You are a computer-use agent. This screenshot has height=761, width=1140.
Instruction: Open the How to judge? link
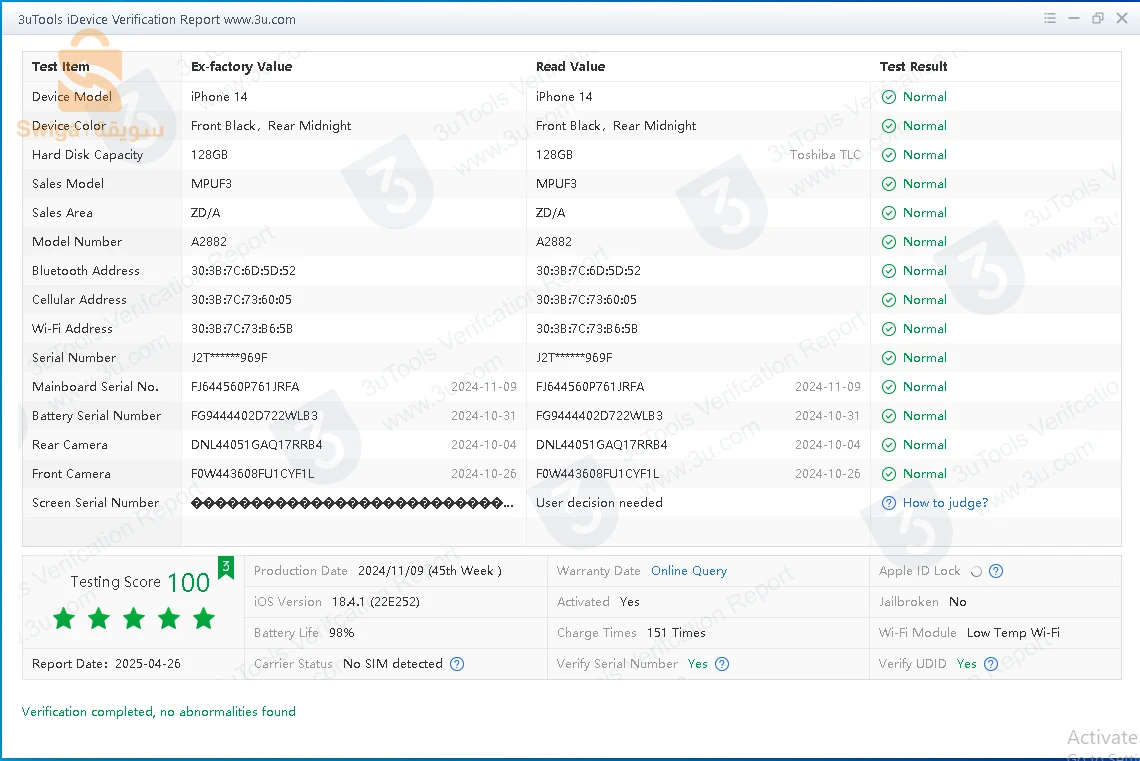(x=945, y=503)
